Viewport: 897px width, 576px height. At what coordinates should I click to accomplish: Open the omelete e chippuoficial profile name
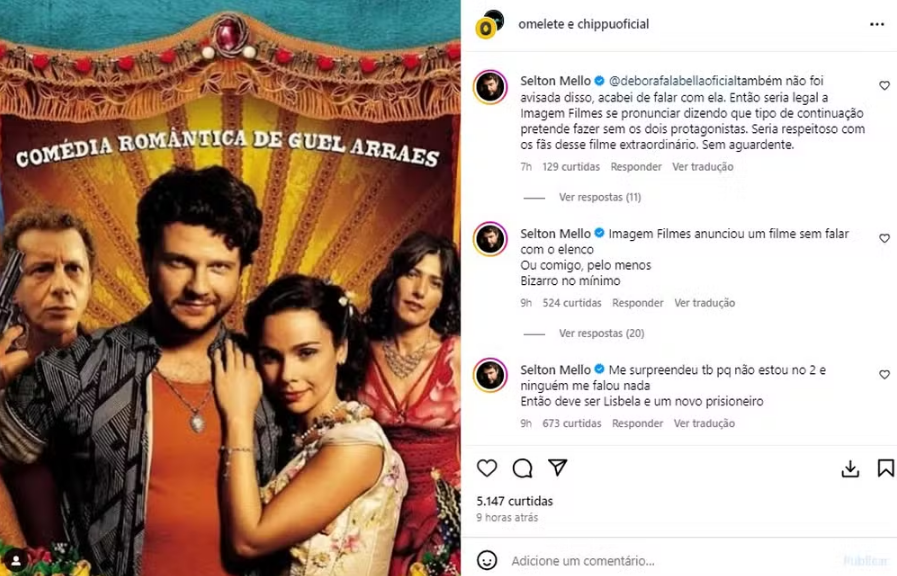click(584, 24)
